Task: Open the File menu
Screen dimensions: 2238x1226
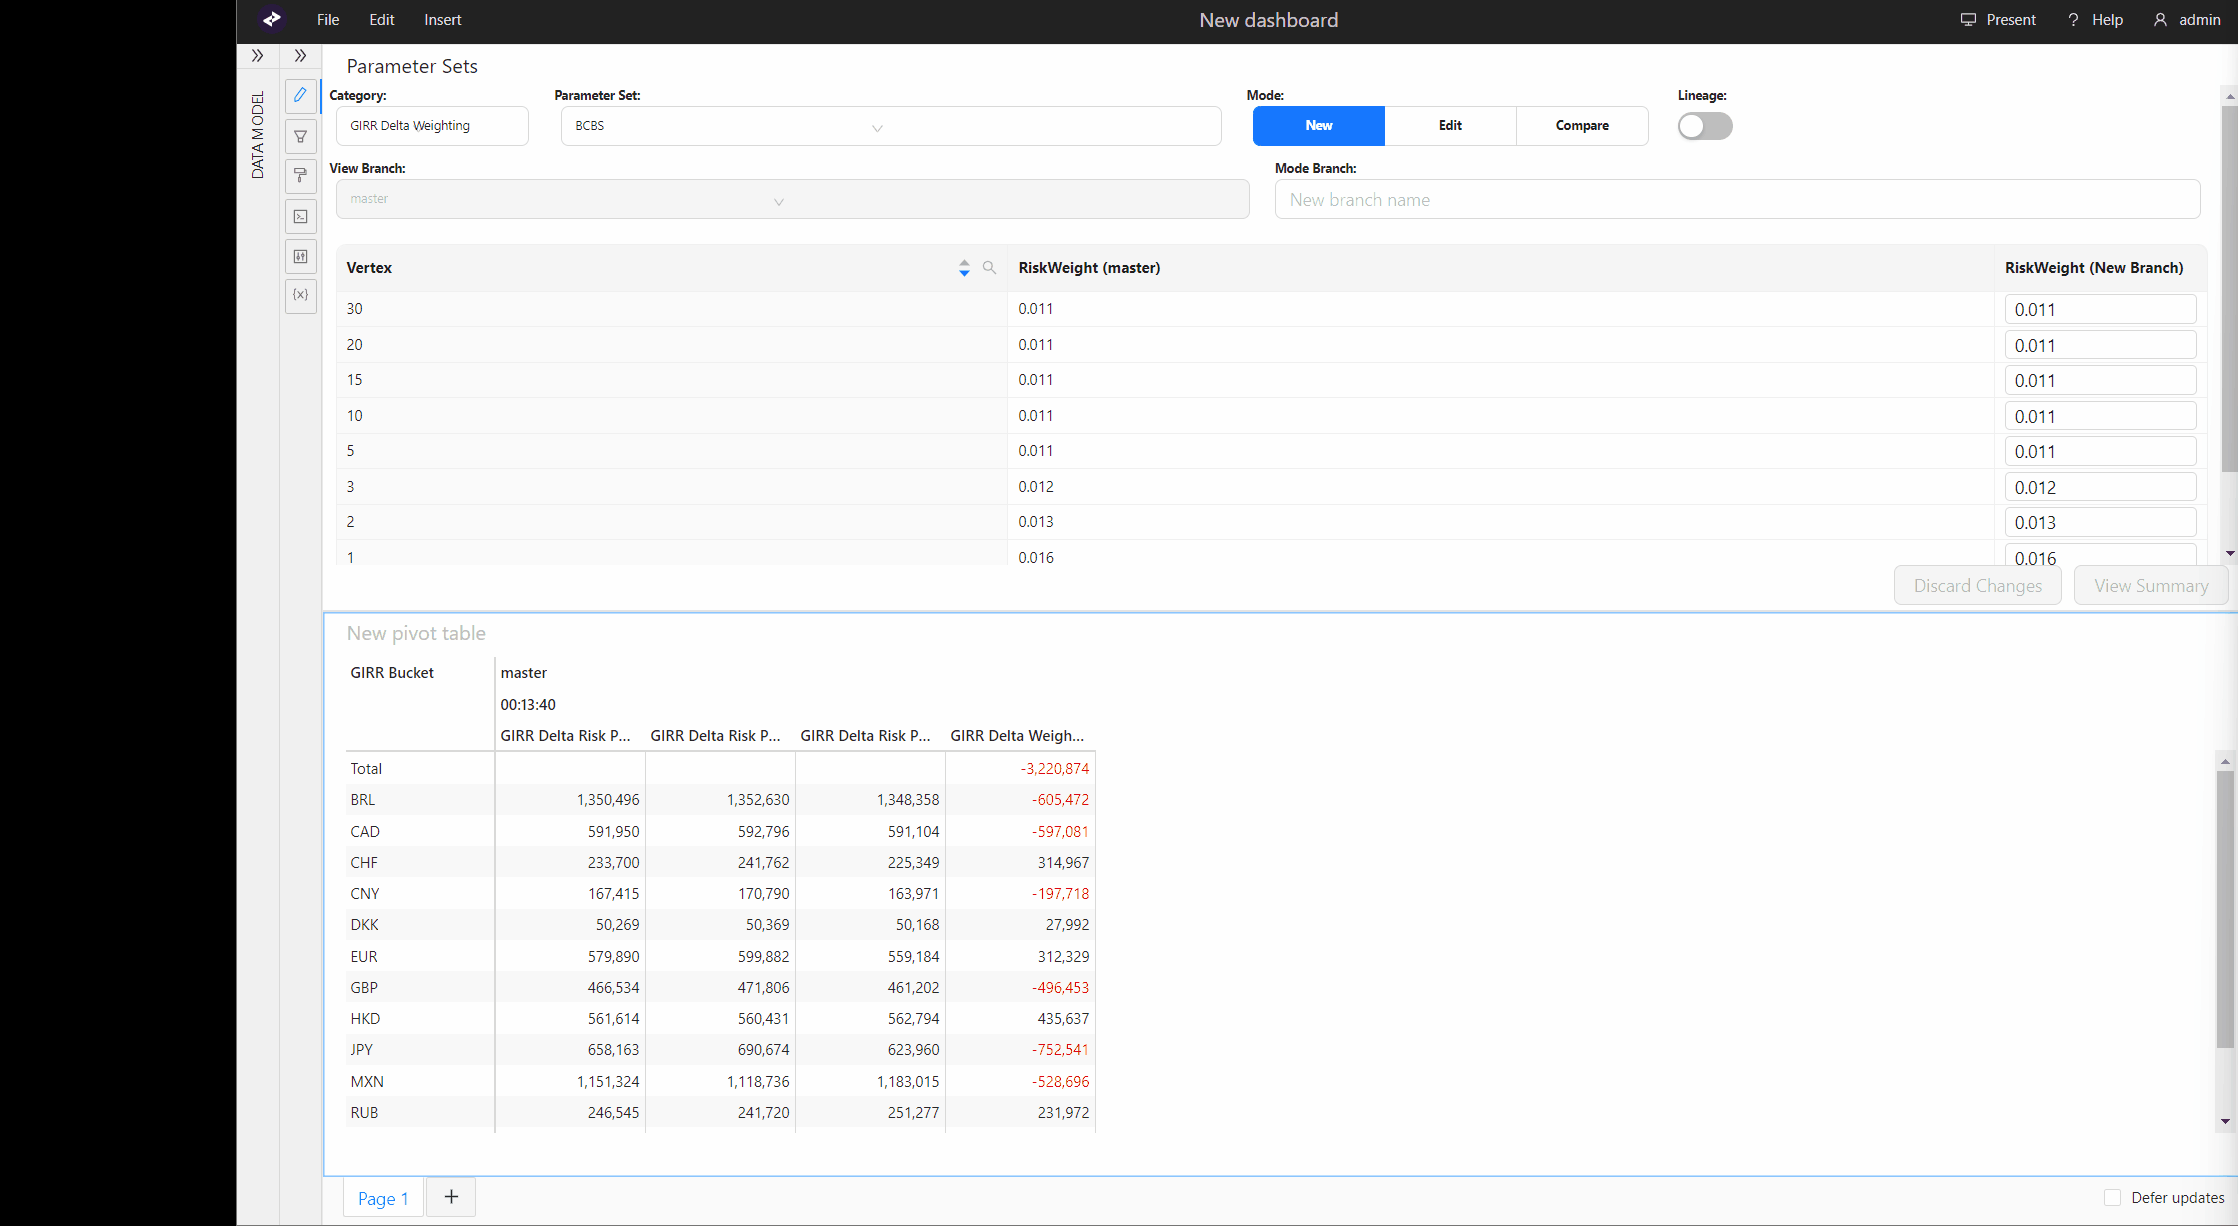Action: pyautogui.click(x=328, y=20)
